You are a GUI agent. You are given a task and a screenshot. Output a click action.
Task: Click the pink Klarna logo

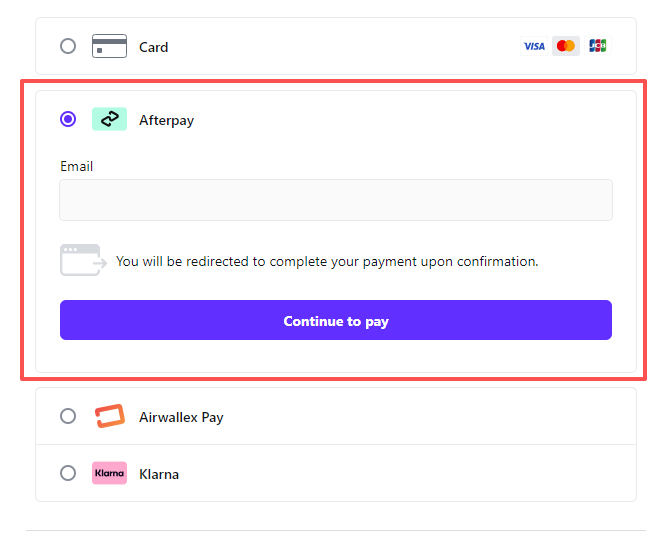[x=109, y=473]
